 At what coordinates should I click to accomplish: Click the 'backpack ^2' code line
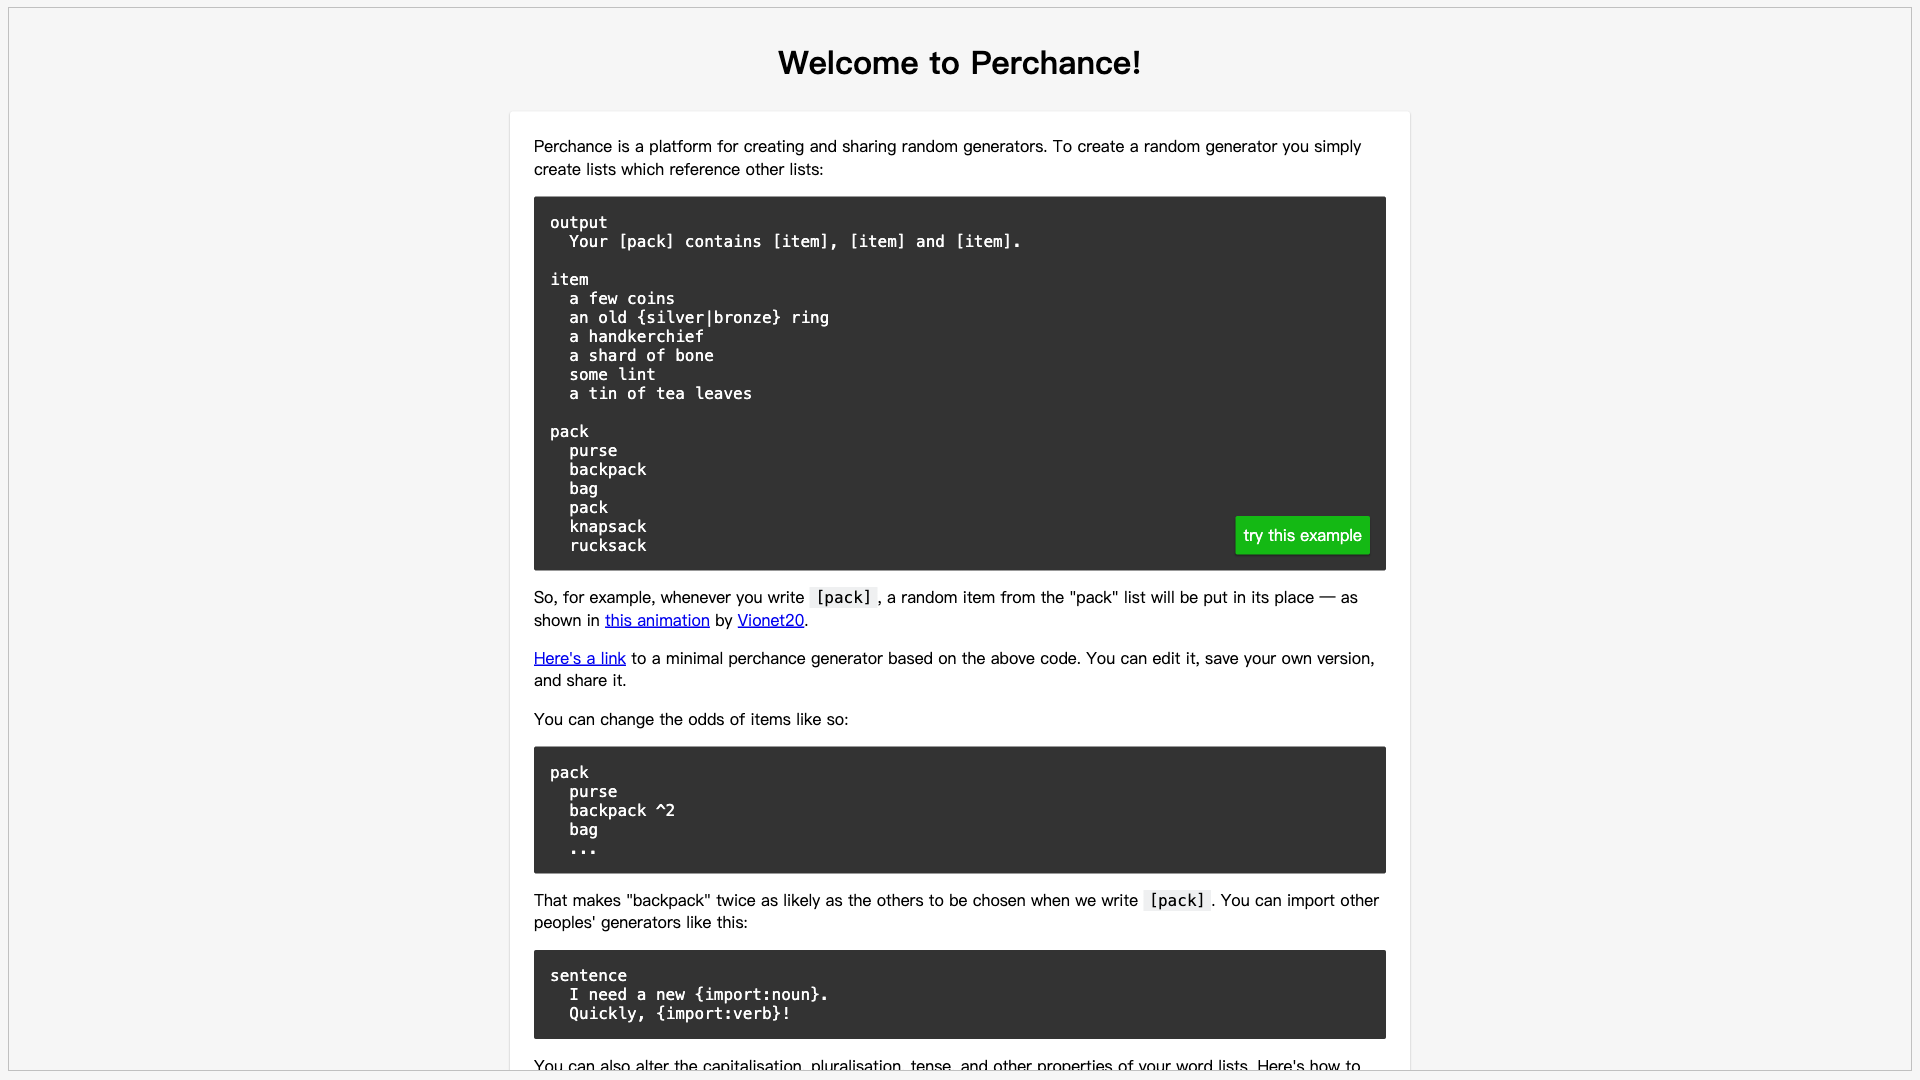click(622, 811)
